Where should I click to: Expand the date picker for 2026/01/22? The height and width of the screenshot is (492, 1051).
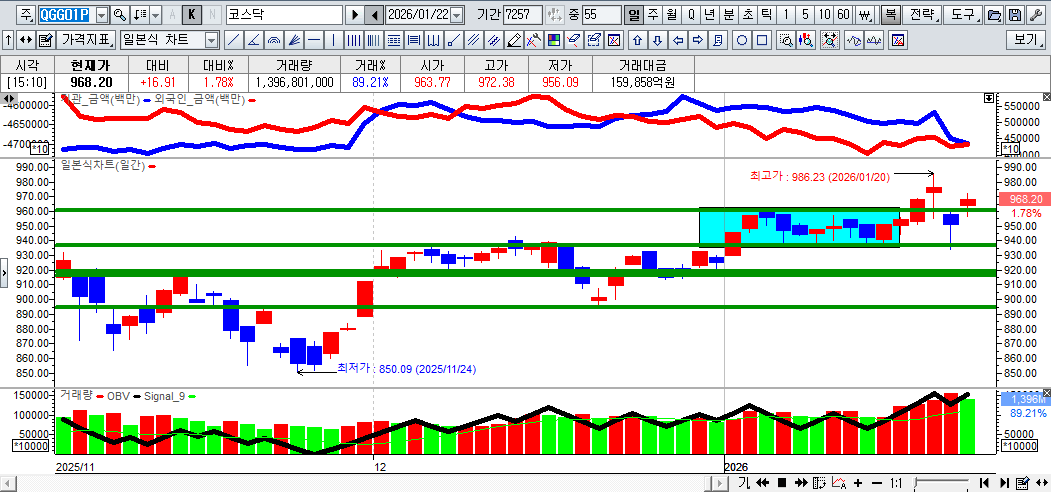click(x=457, y=15)
